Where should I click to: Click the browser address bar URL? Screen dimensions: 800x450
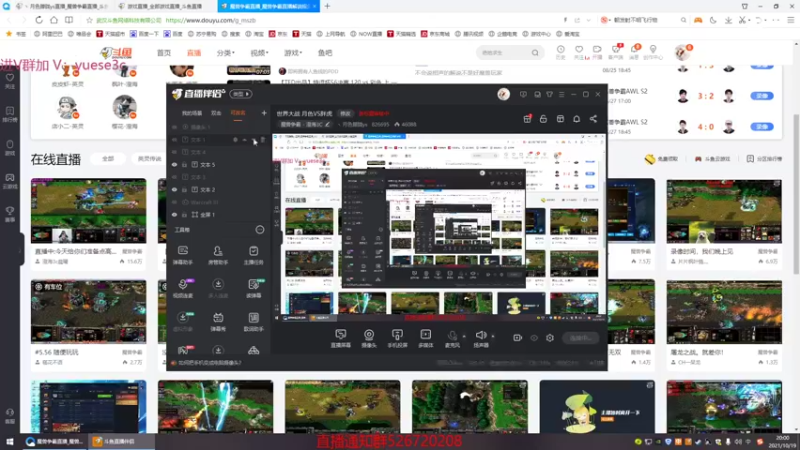(x=211, y=20)
